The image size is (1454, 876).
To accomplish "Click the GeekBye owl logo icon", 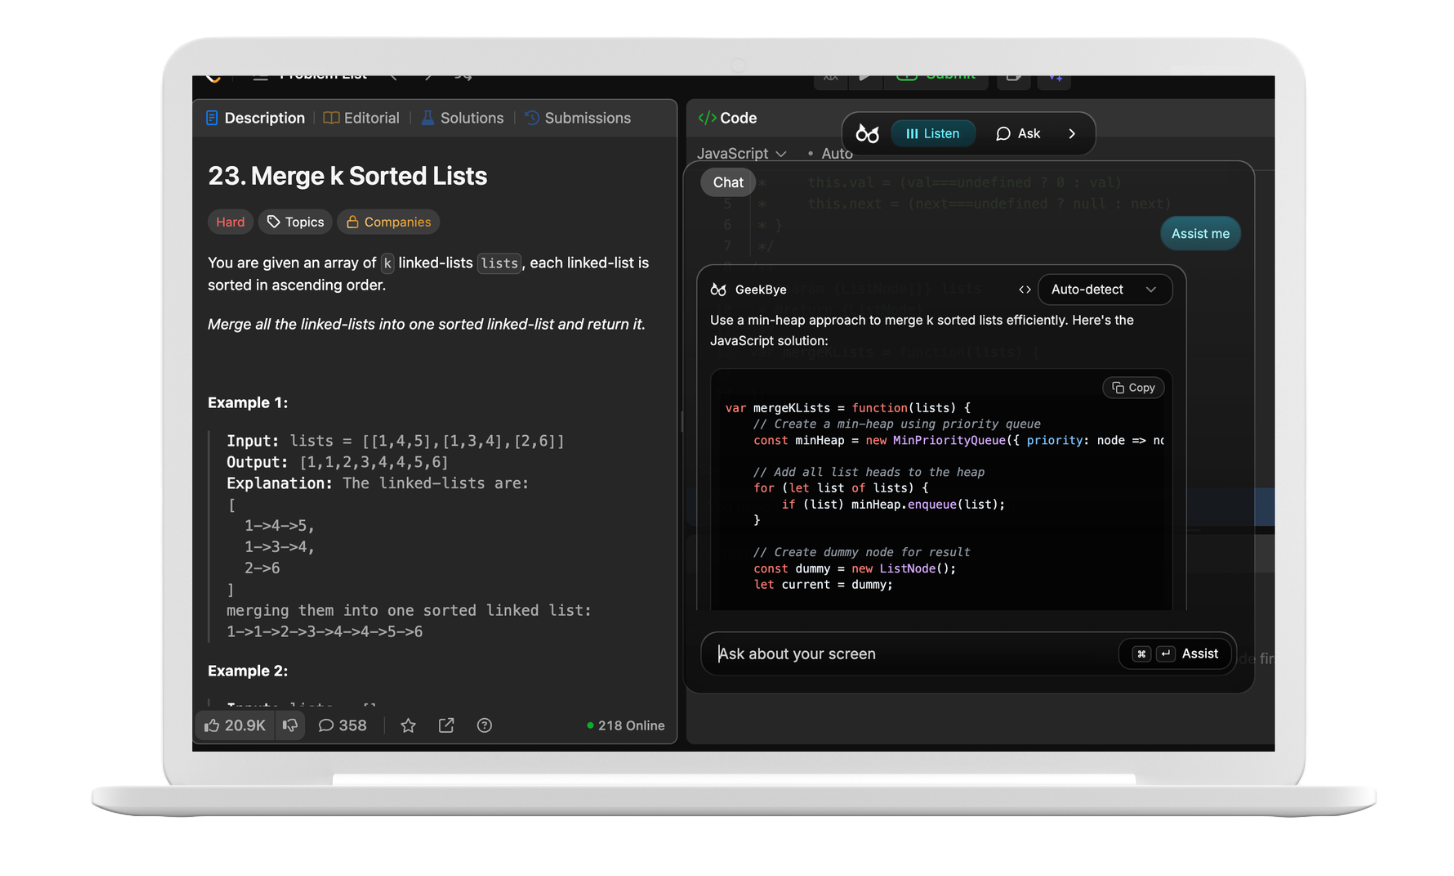I will (719, 289).
